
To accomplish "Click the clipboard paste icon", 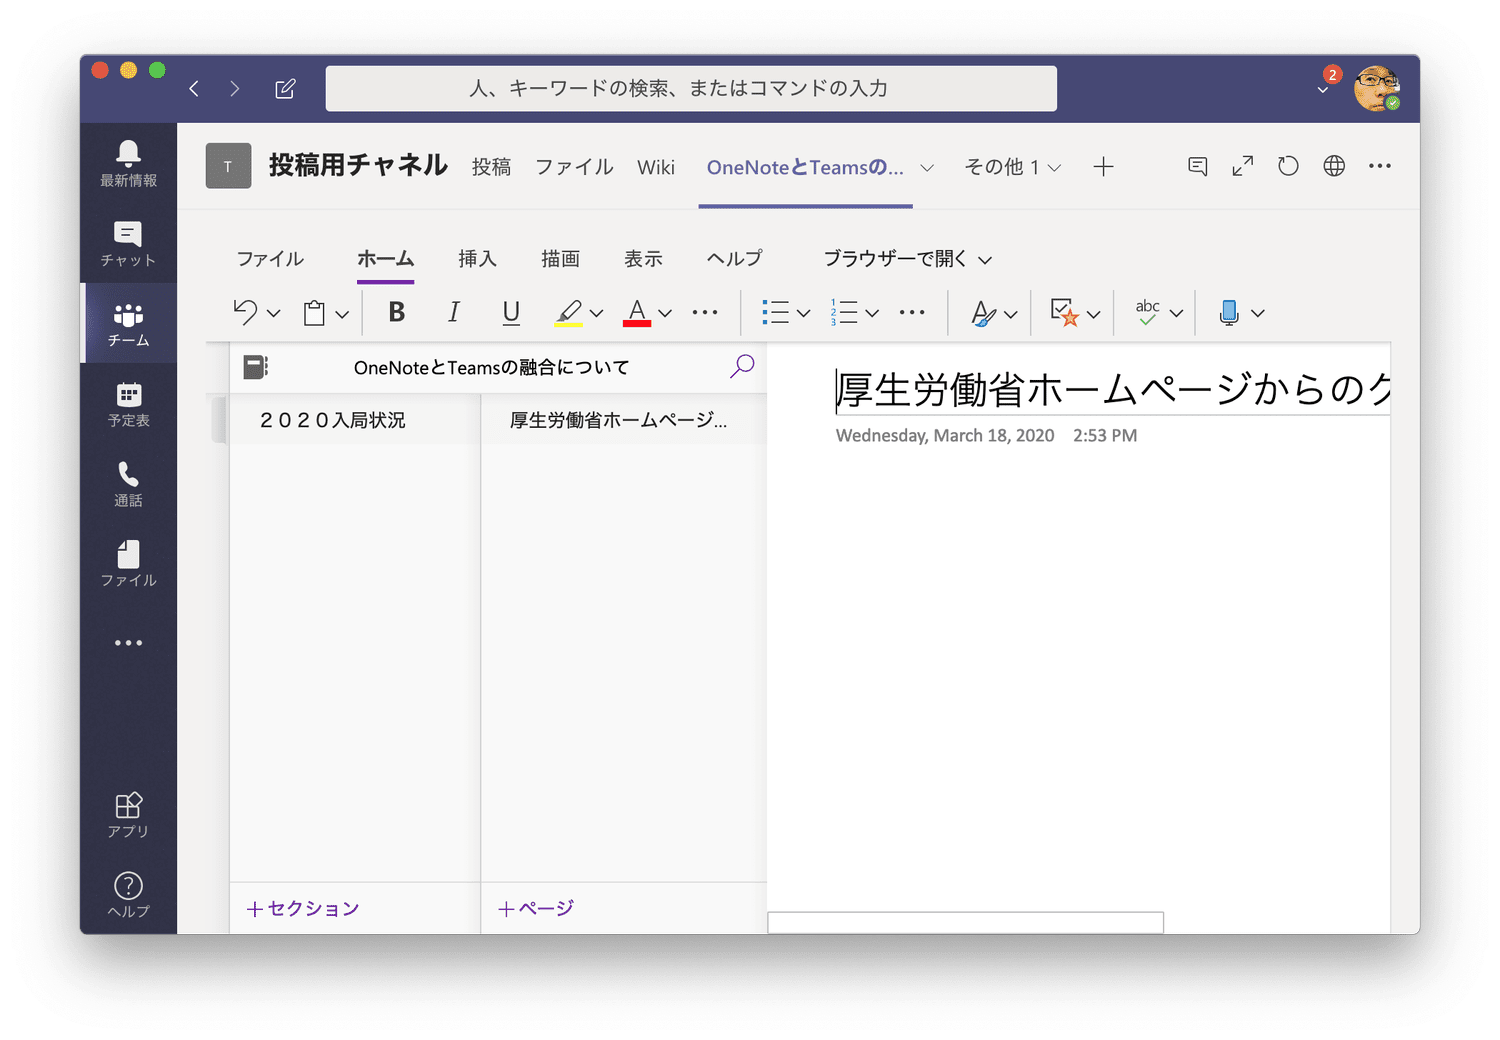I will click(x=315, y=313).
